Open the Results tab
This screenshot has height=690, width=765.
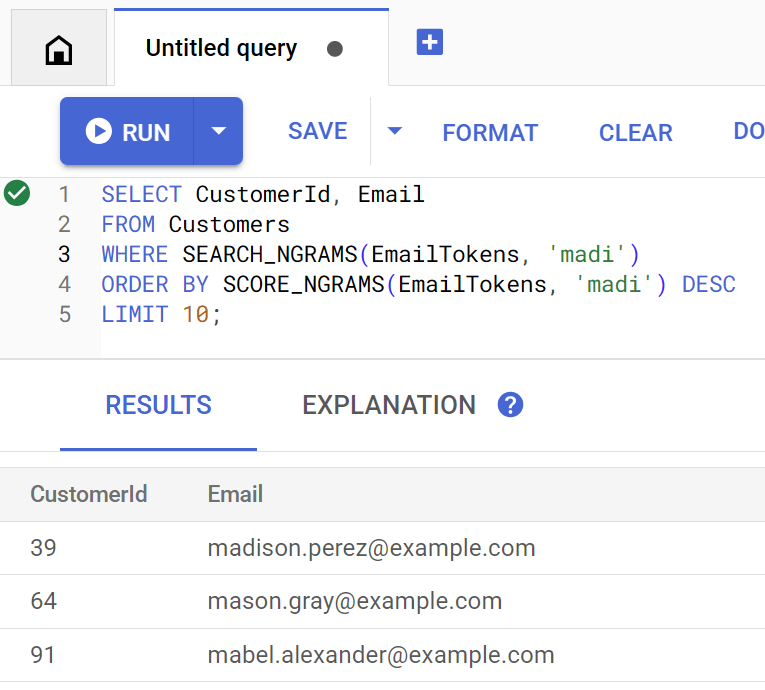click(158, 405)
